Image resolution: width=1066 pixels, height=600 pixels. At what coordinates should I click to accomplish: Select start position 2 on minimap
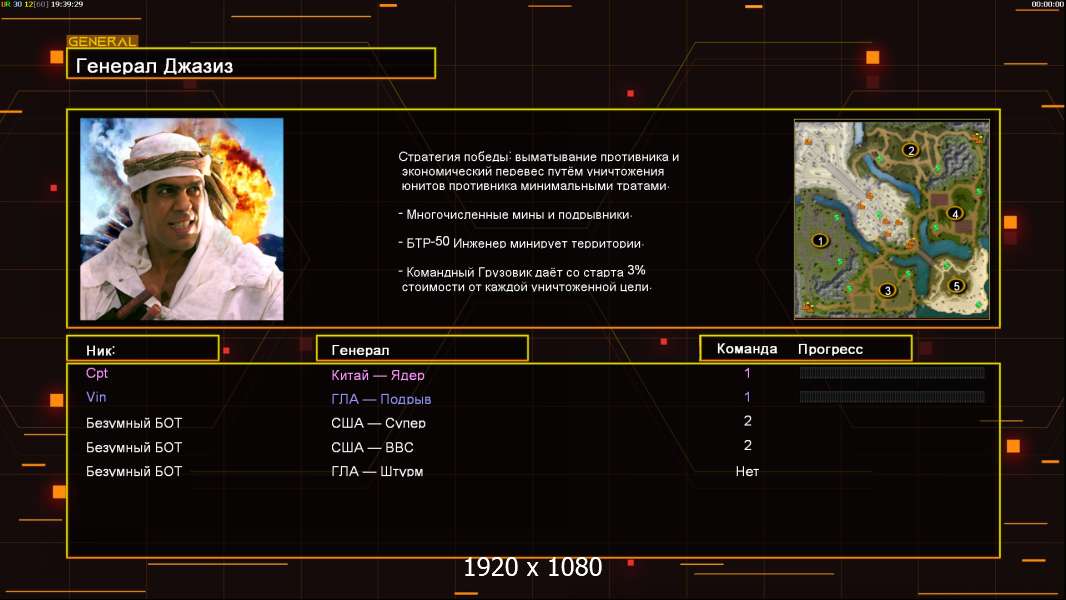910,150
